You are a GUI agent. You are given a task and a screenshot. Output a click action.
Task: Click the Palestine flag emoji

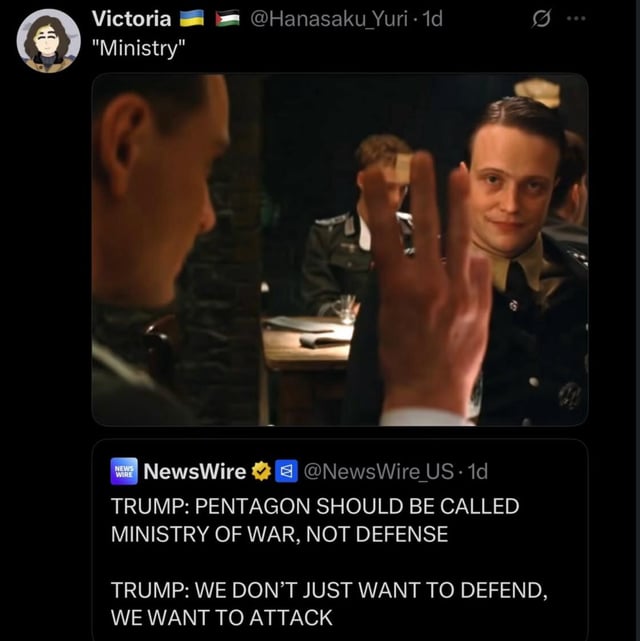pos(227,19)
